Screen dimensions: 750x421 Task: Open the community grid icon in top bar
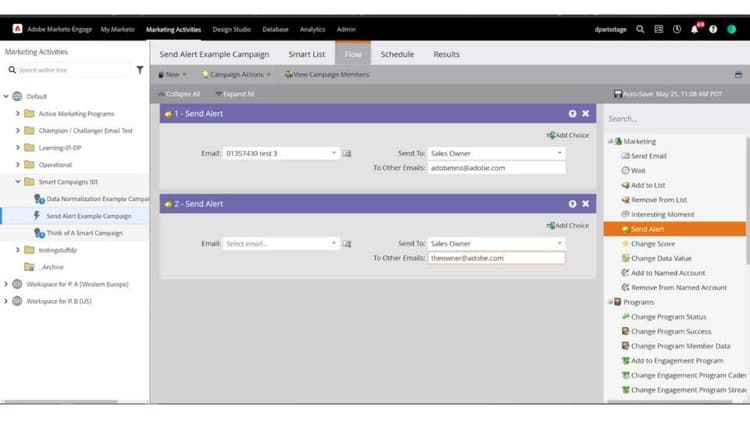pos(659,29)
